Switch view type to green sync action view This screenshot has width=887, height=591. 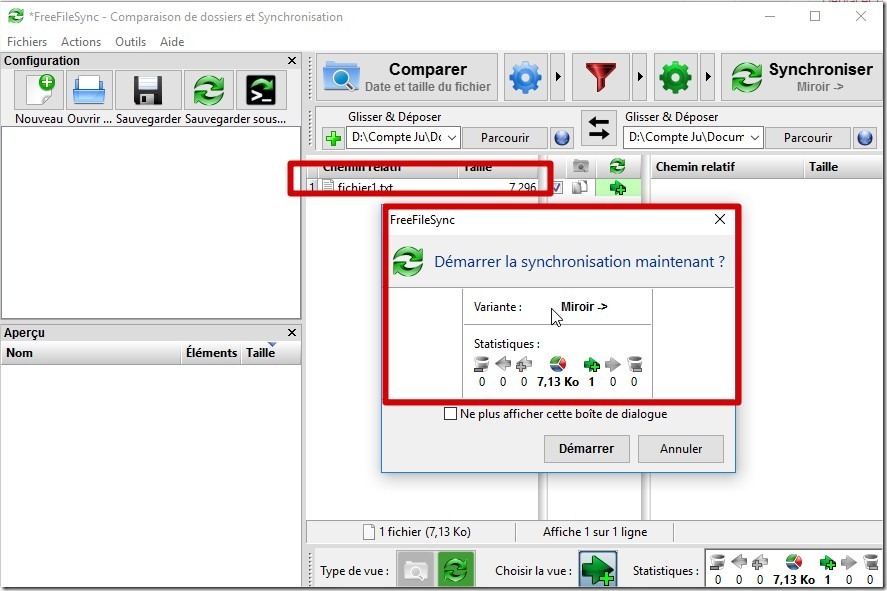tap(455, 570)
